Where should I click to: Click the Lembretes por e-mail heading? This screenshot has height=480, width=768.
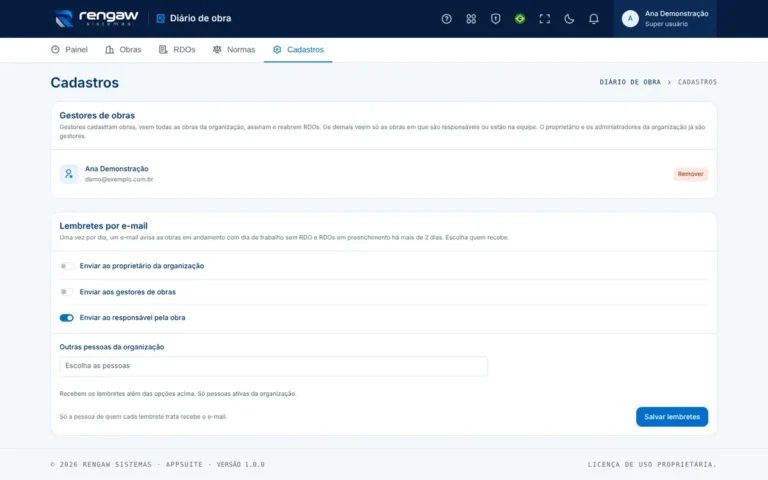pos(103,226)
